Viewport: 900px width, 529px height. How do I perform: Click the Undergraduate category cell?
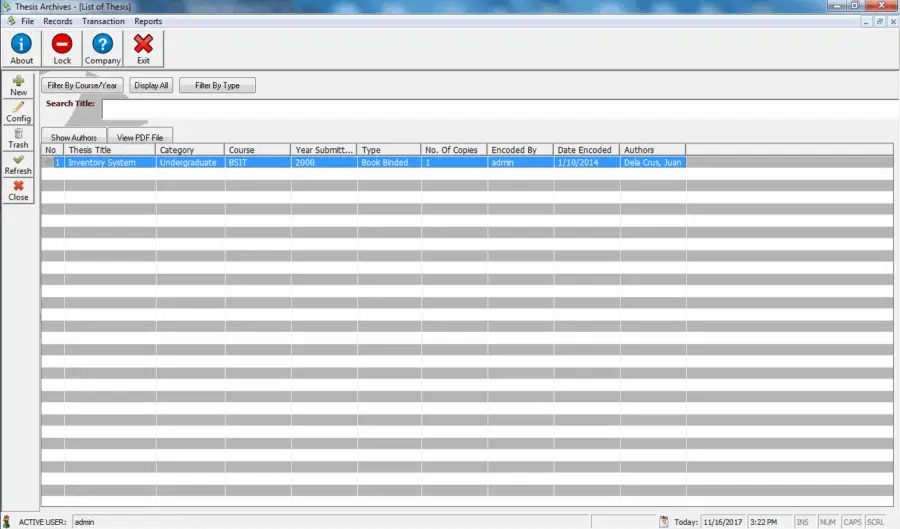tap(190, 162)
